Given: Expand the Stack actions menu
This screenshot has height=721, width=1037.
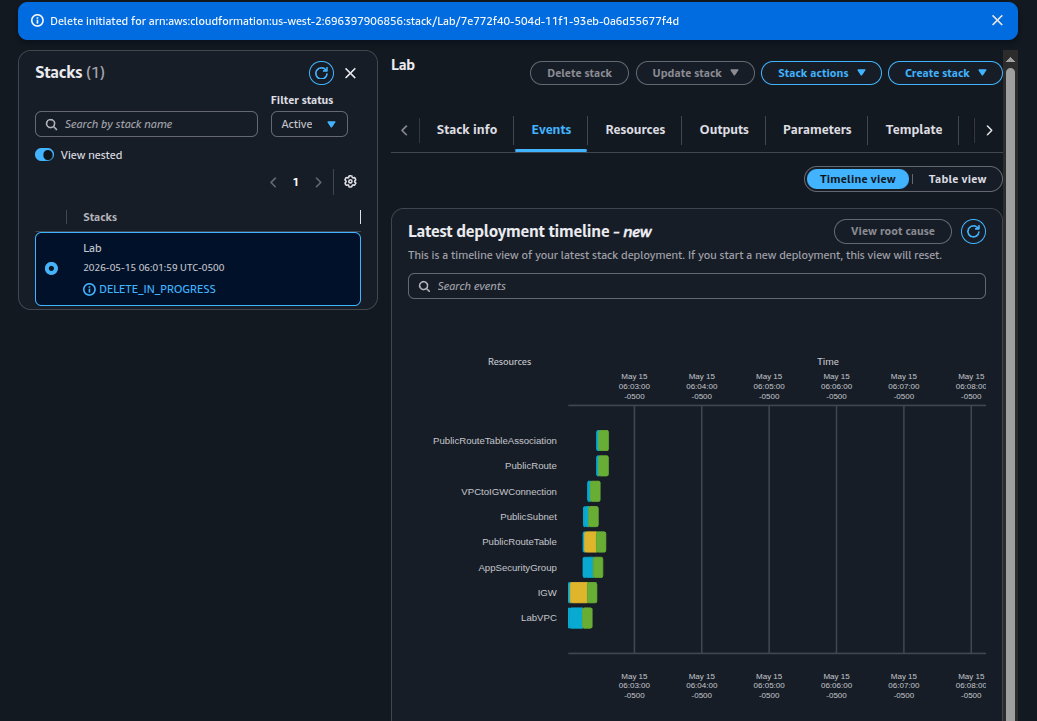Looking at the screenshot, I should coord(821,73).
